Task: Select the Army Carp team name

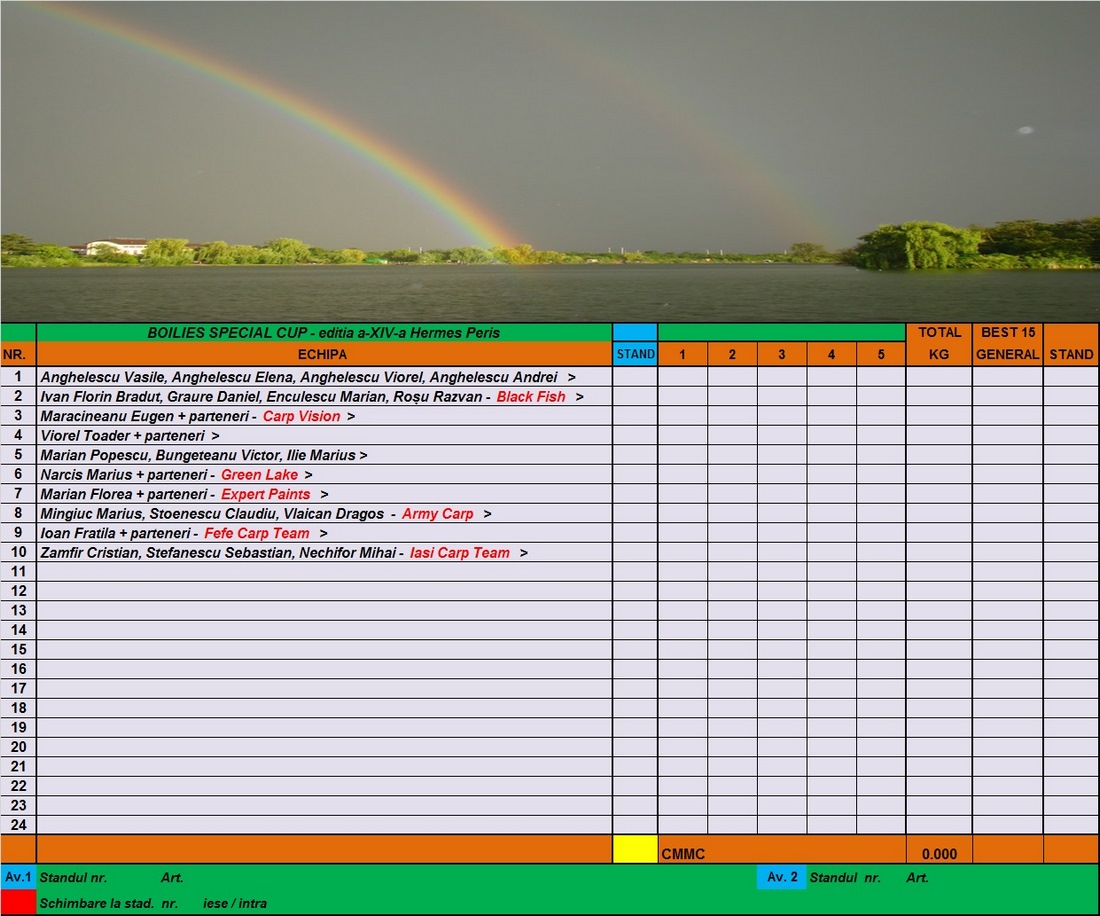Action: 437,514
